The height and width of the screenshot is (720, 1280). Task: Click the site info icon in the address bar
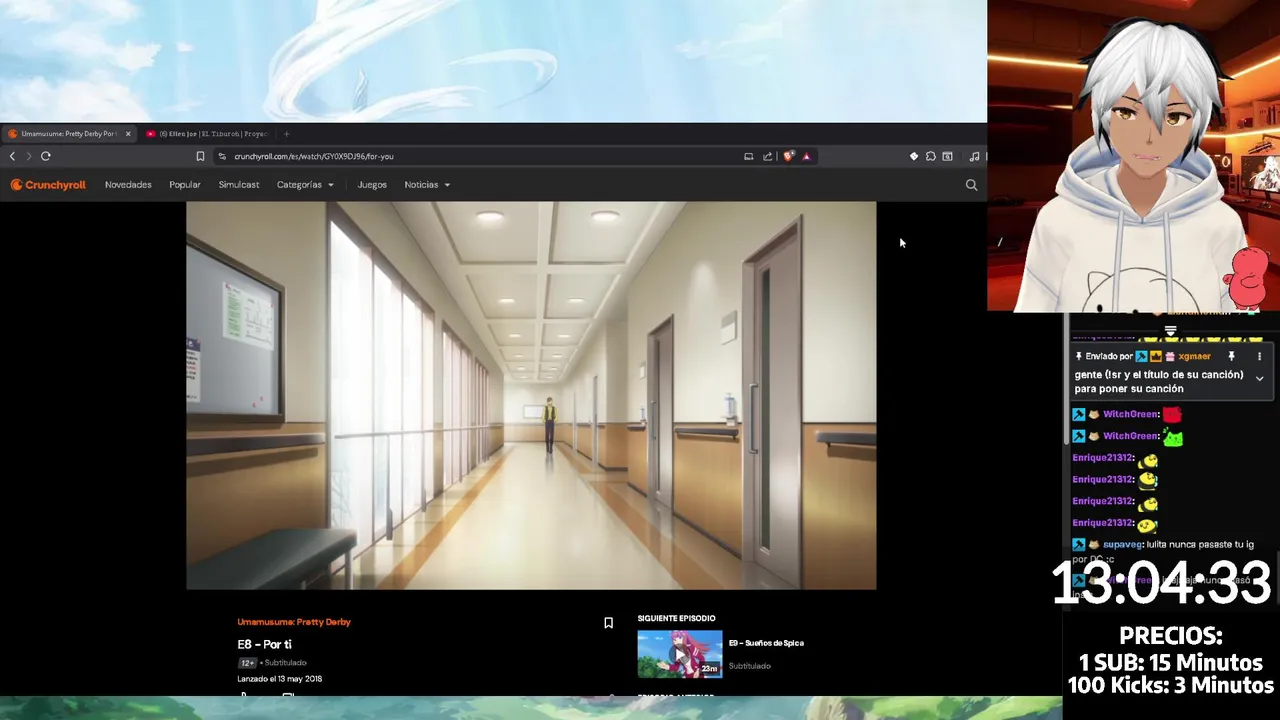click(x=222, y=156)
